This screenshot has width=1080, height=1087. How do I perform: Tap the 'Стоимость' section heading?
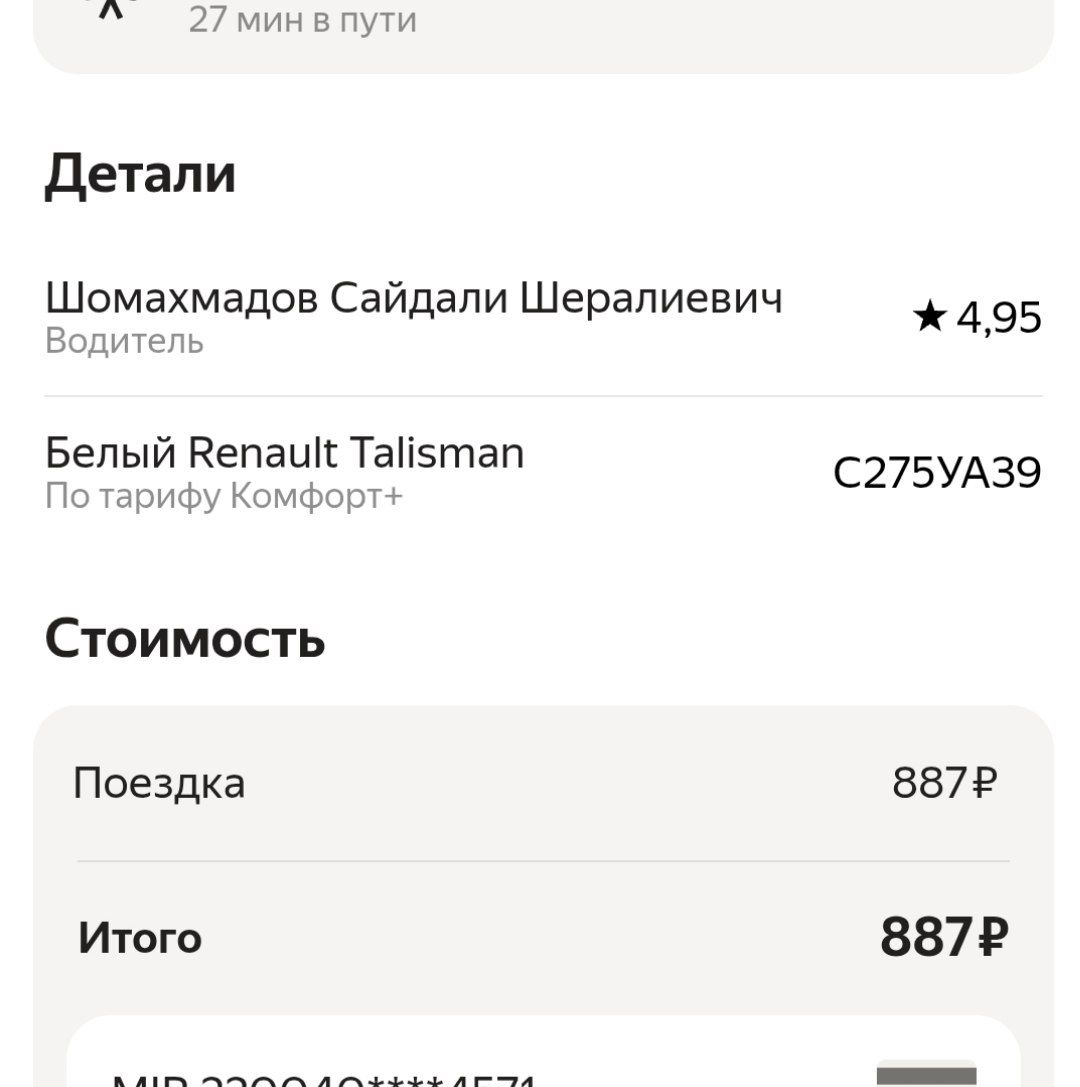(185, 638)
